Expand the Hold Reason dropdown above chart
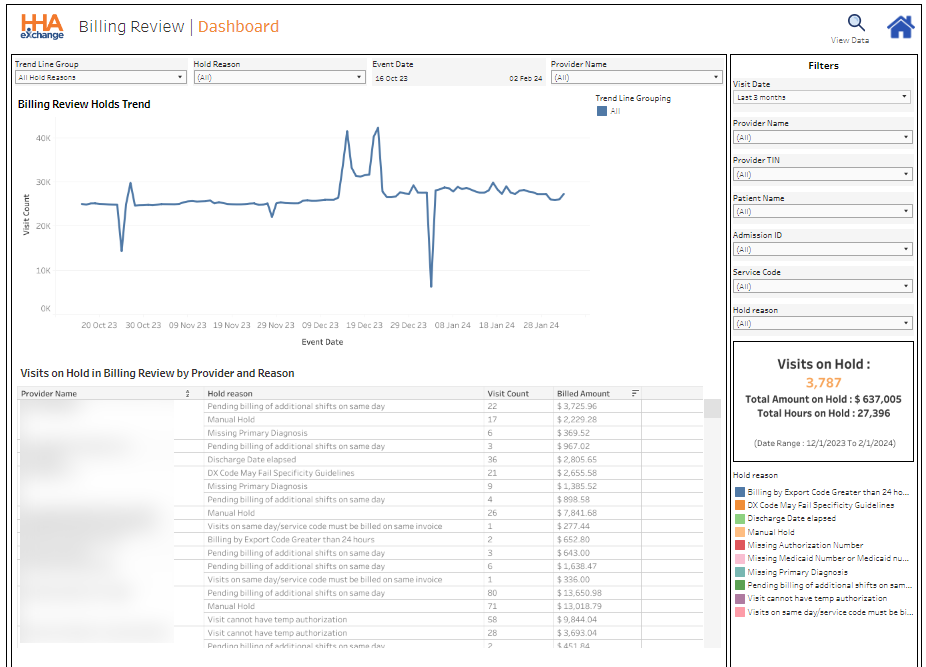The image size is (926, 667). tap(279, 77)
